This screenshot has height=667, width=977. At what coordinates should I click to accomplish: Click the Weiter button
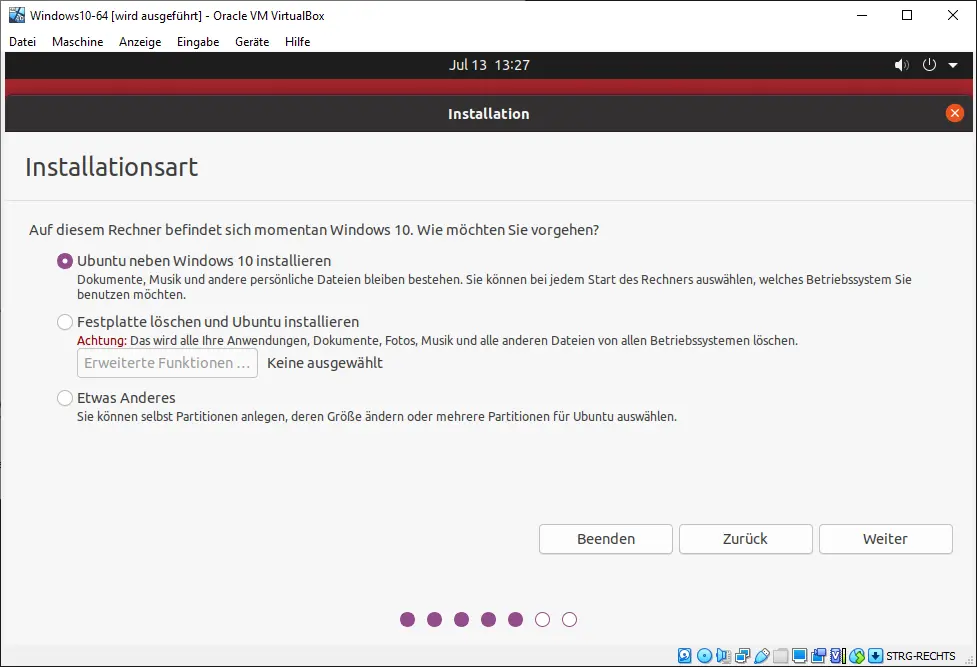click(885, 539)
